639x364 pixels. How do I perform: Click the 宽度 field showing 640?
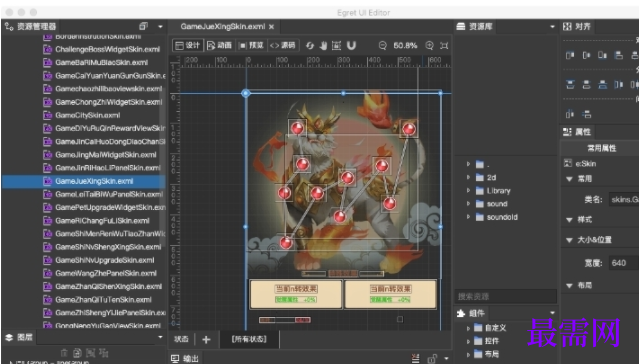[624, 263]
